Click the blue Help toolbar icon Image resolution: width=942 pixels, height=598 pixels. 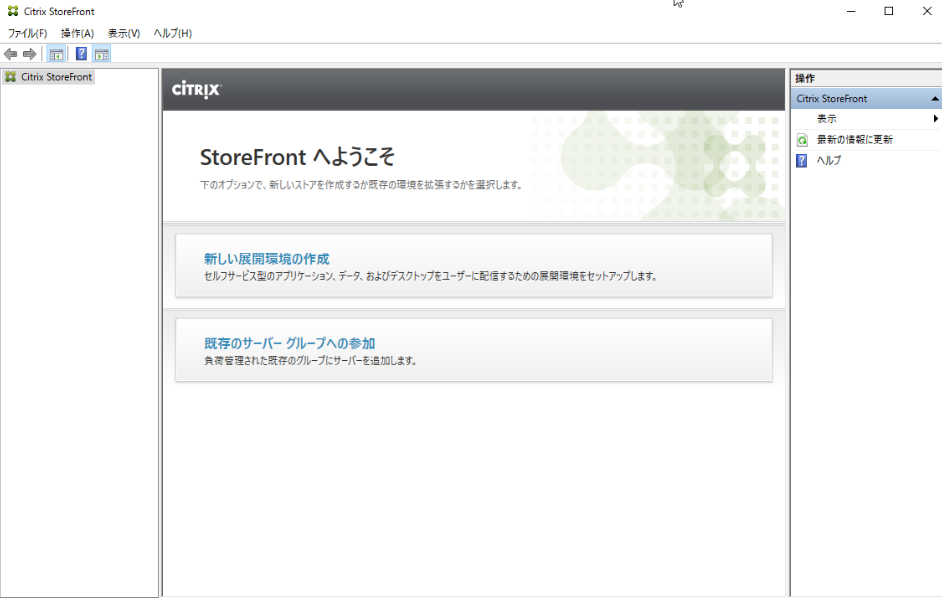coord(81,54)
